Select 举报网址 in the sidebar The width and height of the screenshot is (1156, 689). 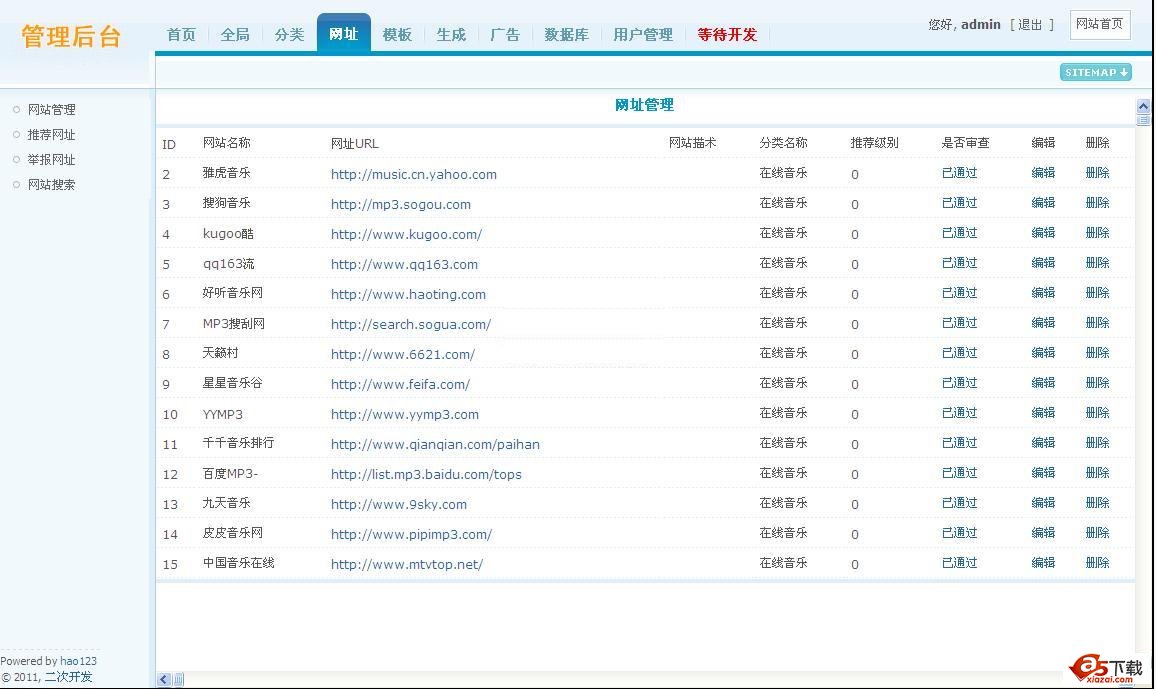pos(51,160)
